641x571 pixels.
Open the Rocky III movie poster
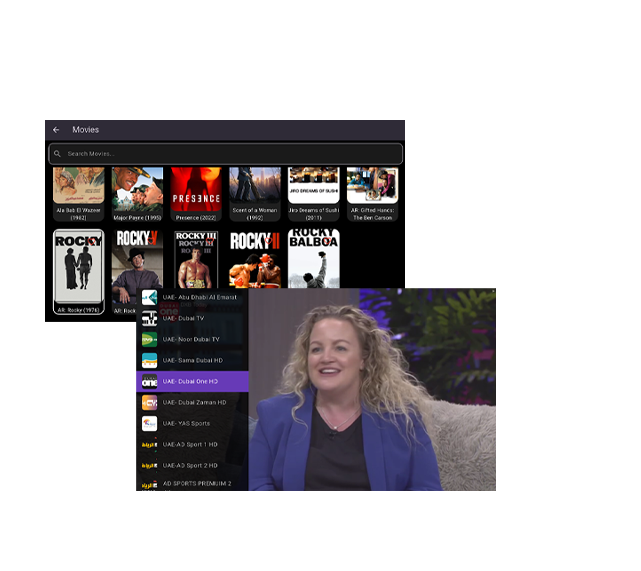tap(196, 258)
